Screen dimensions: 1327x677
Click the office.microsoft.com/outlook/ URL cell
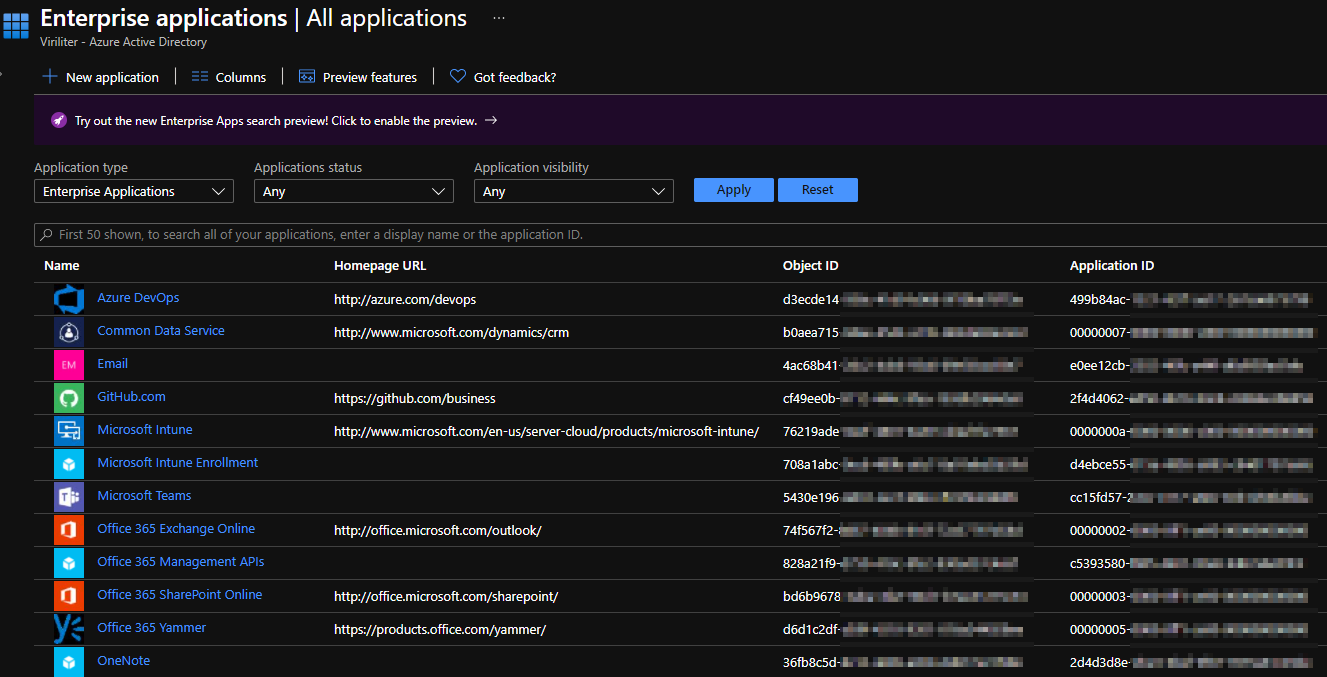[x=438, y=531]
